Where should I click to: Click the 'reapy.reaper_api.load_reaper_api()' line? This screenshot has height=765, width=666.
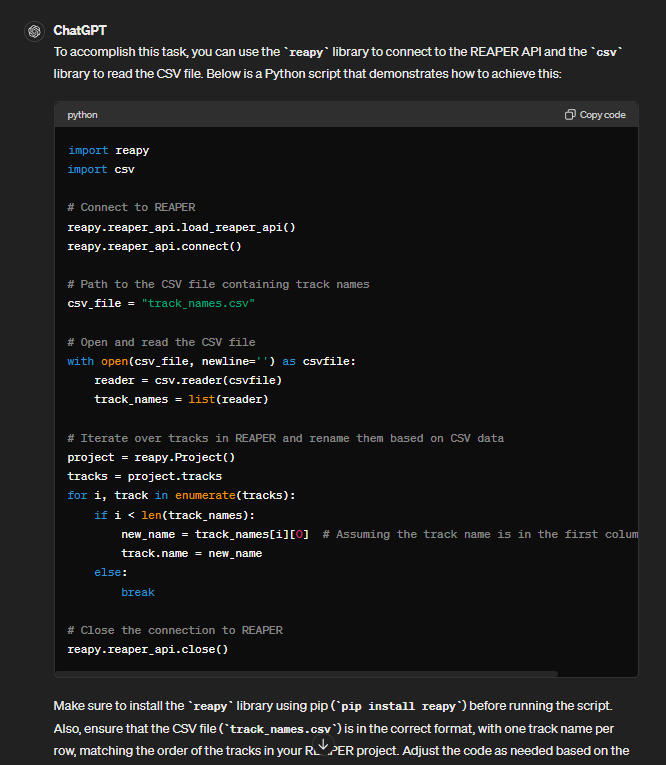[182, 227]
